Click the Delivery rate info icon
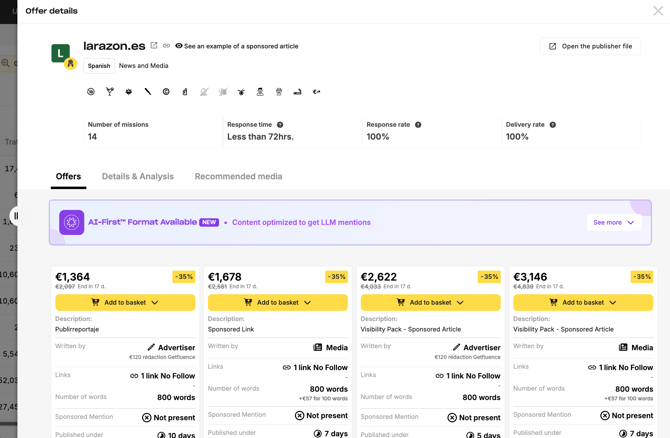This screenshot has width=670, height=438. point(553,125)
